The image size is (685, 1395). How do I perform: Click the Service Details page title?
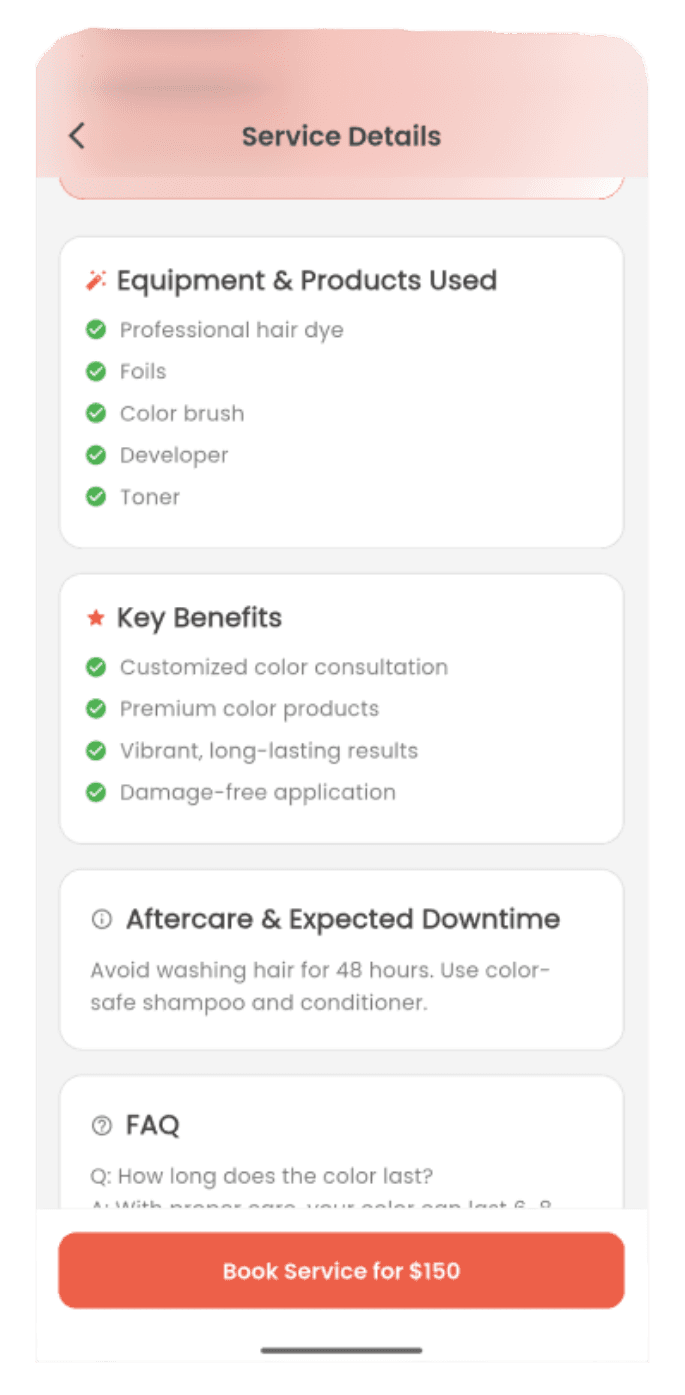pyautogui.click(x=341, y=136)
